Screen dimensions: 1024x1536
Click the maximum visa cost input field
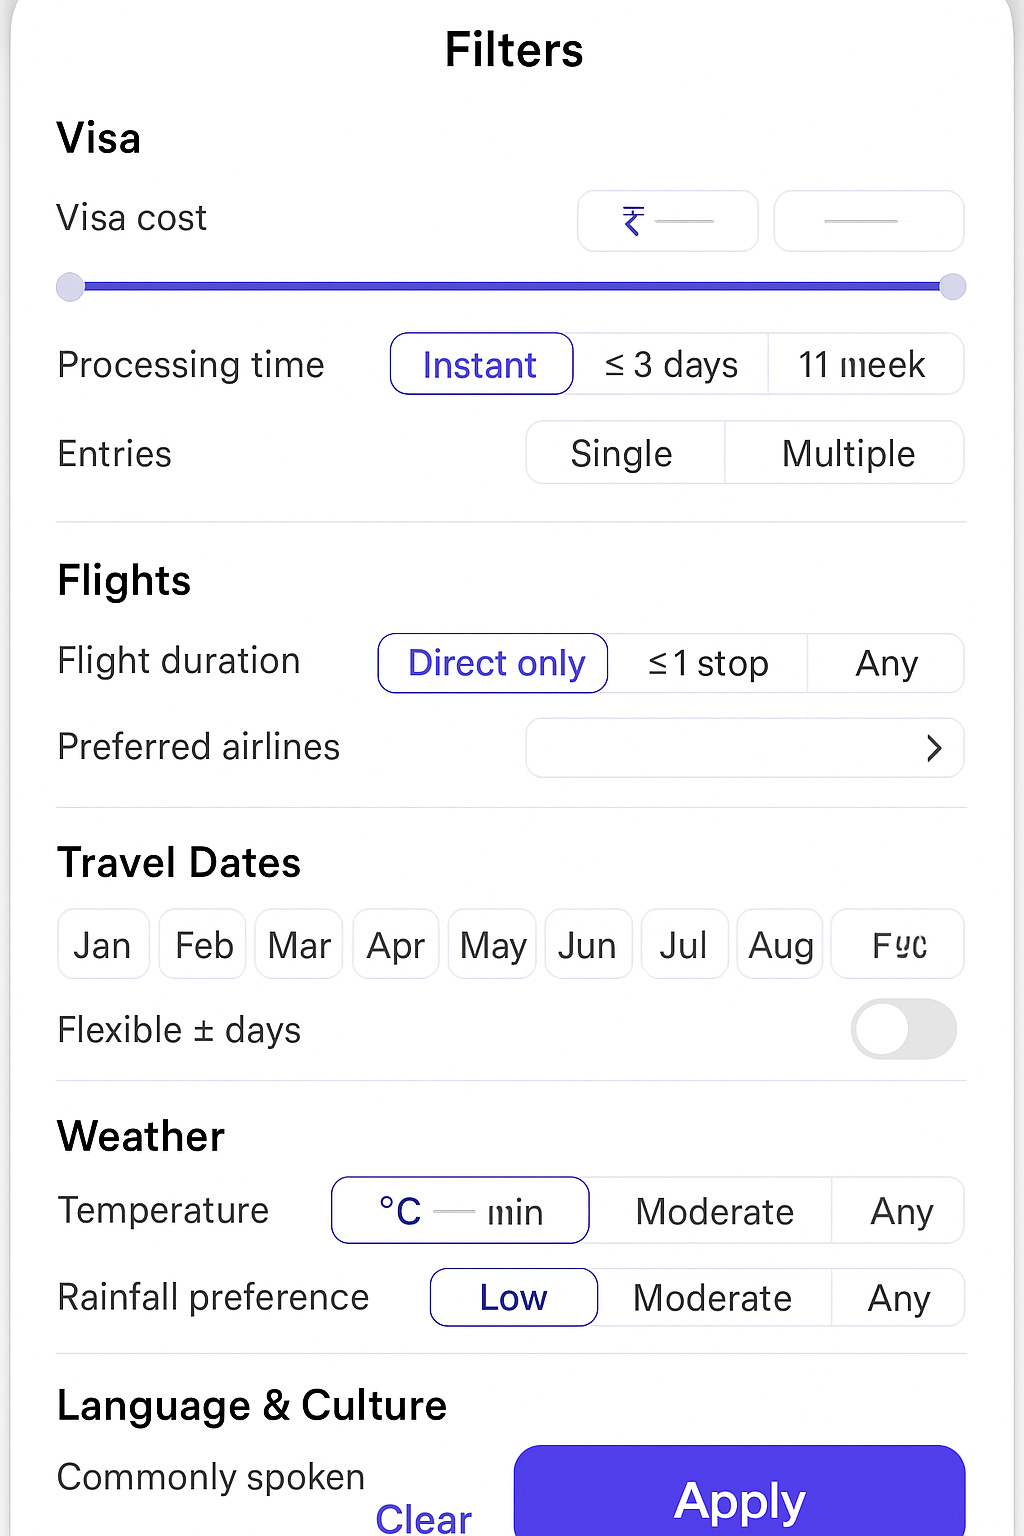tap(868, 221)
